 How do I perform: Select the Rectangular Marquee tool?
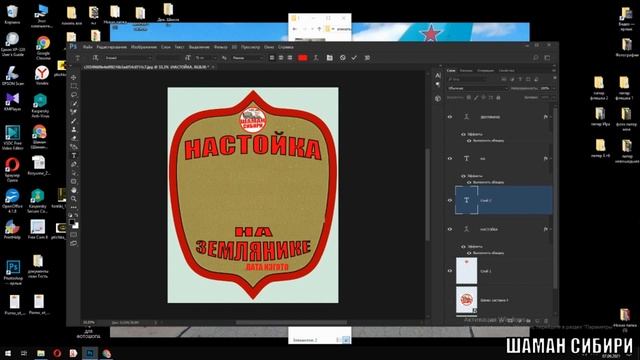click(x=74, y=86)
